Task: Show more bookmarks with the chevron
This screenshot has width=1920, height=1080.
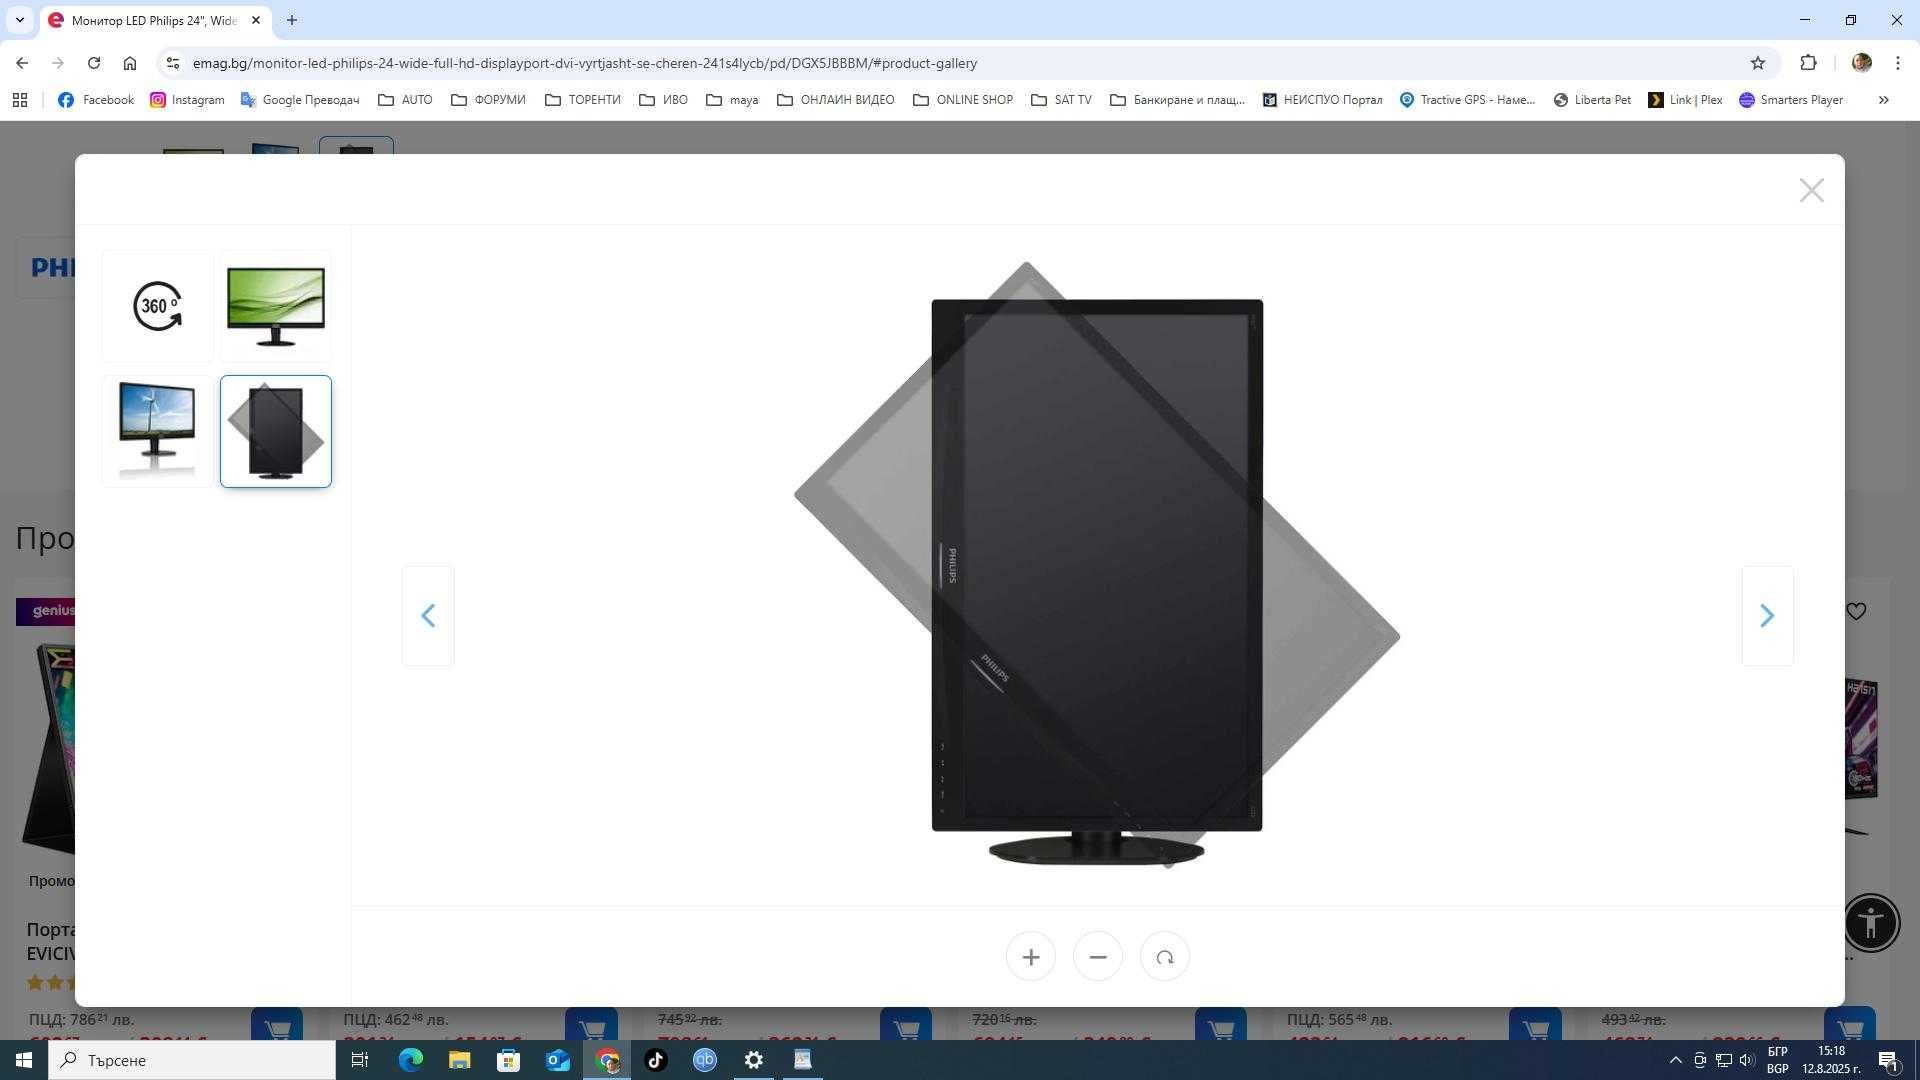Action: (1884, 100)
